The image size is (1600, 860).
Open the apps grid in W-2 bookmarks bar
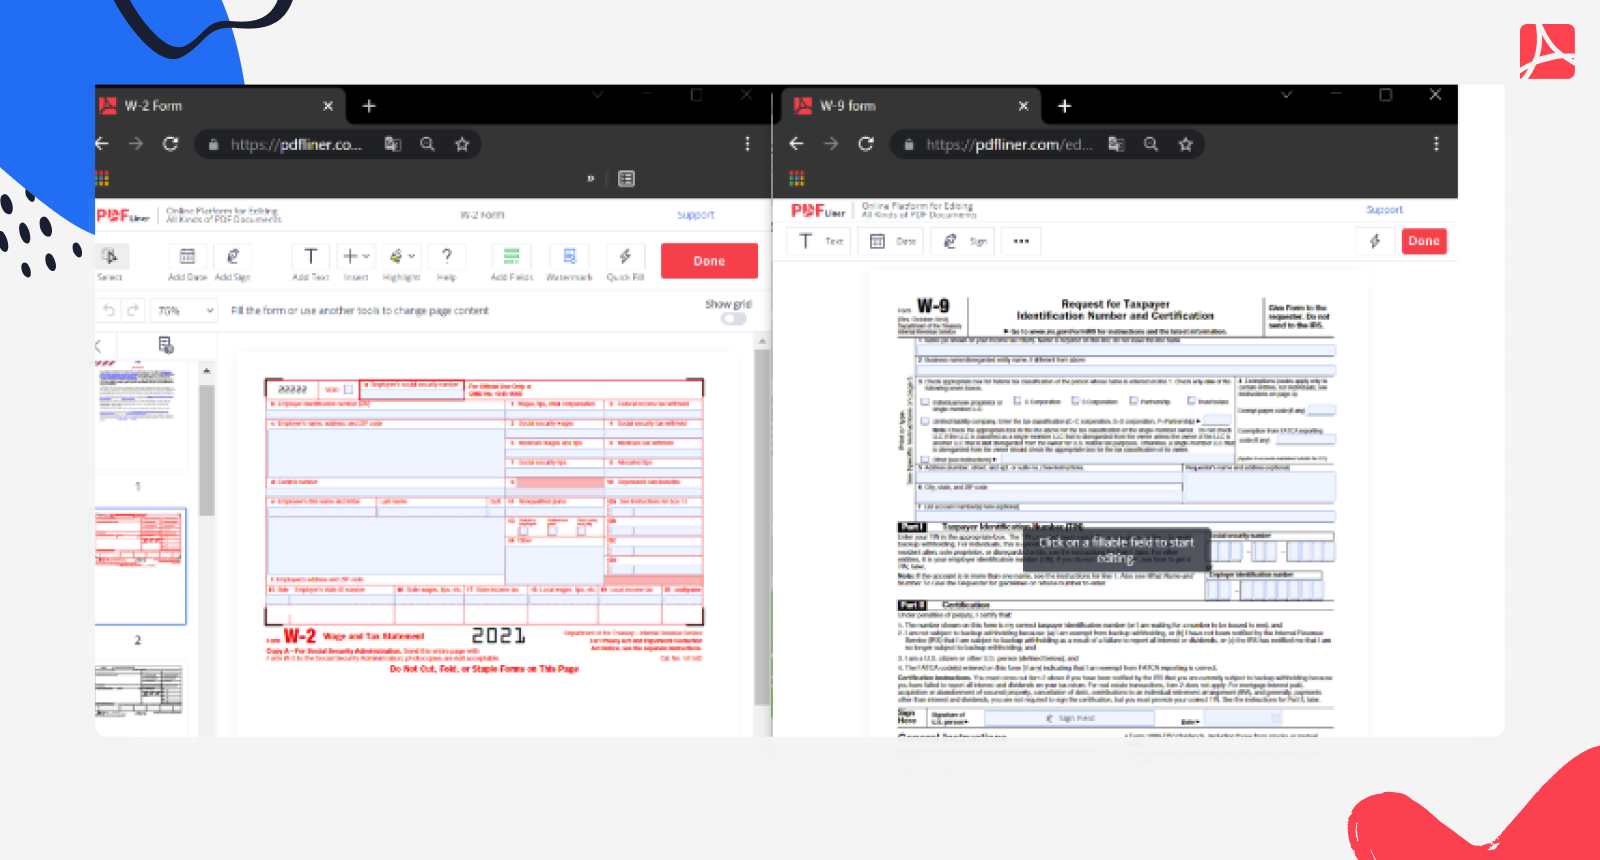(102, 179)
